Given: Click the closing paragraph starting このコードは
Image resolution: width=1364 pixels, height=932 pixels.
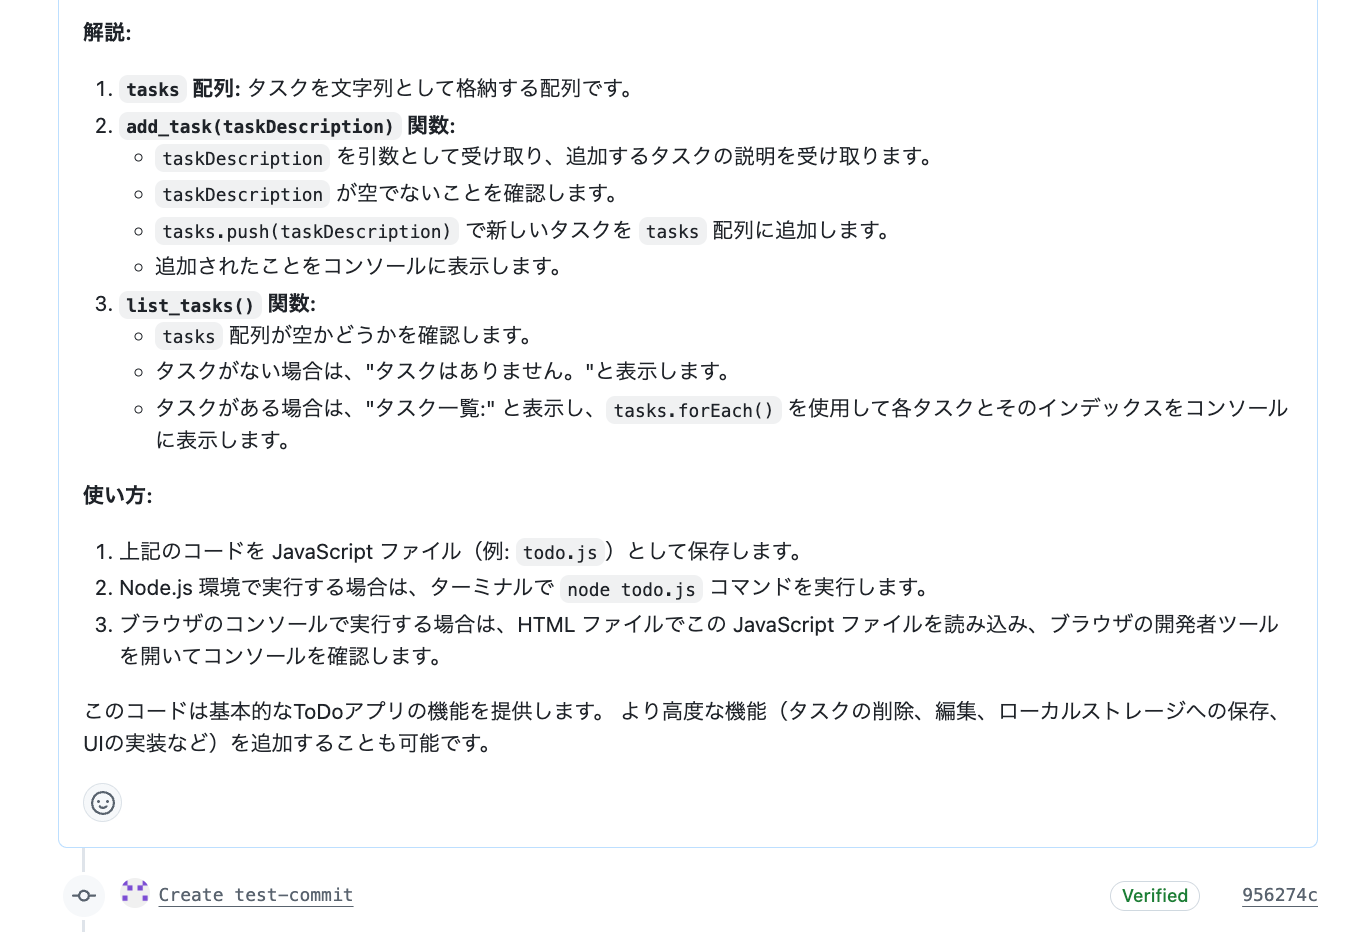Looking at the screenshot, I should 682,727.
